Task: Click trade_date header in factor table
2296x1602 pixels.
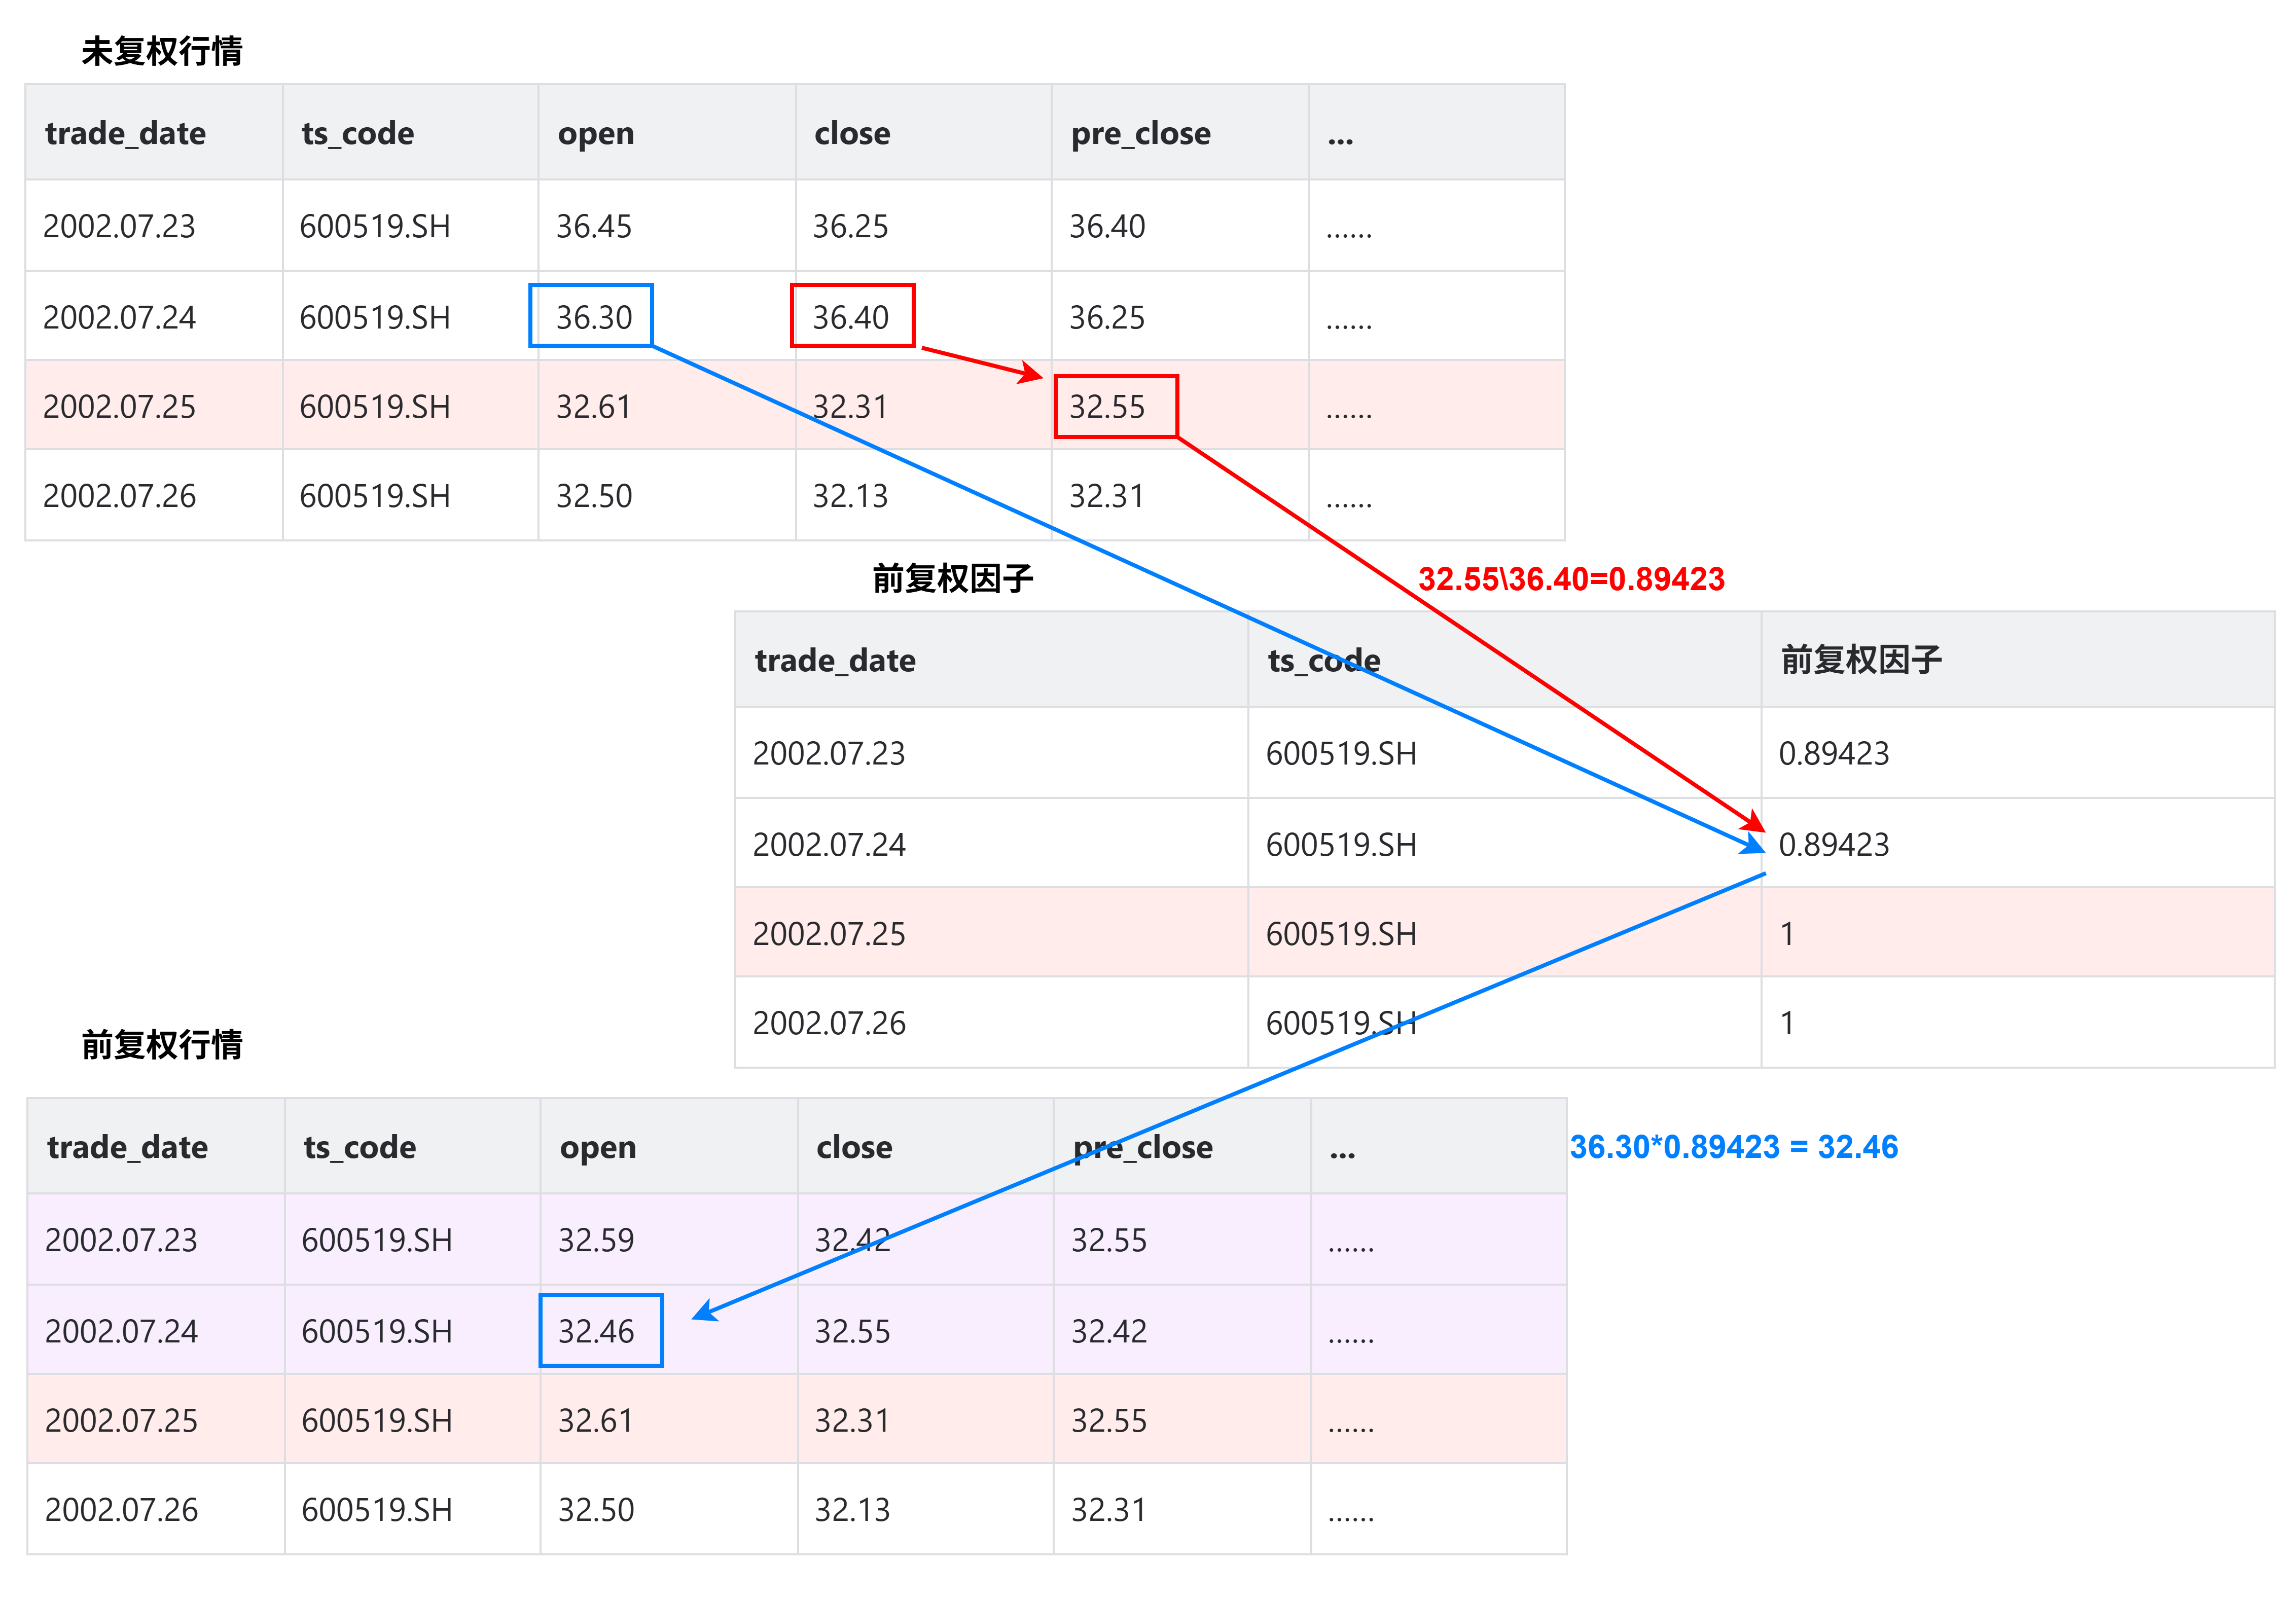Action: (x=835, y=660)
